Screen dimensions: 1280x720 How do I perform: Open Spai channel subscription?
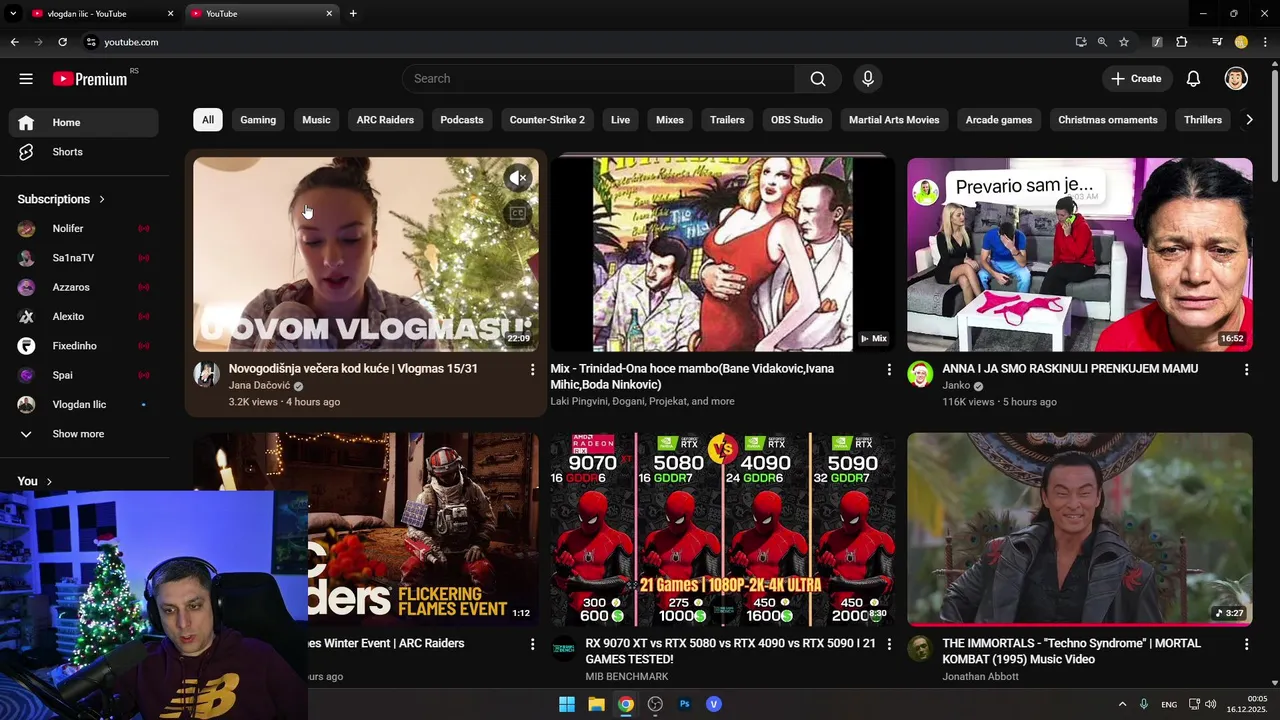(x=84, y=375)
